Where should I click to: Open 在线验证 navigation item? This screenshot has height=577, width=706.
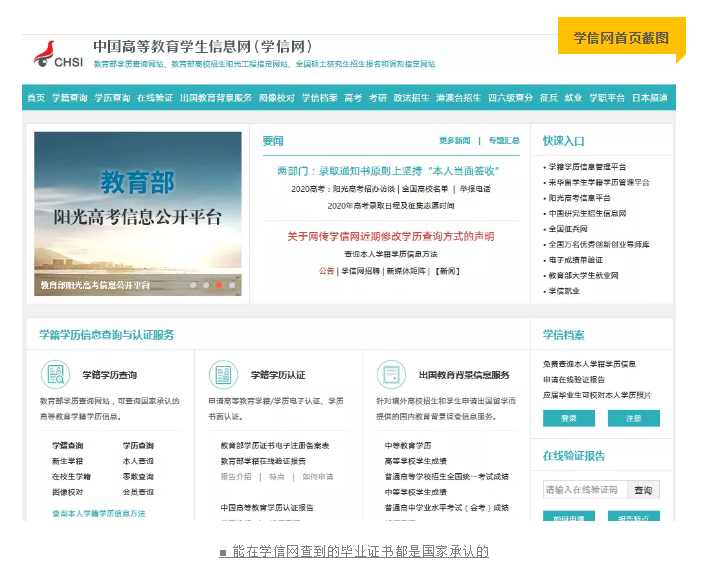tap(155, 98)
